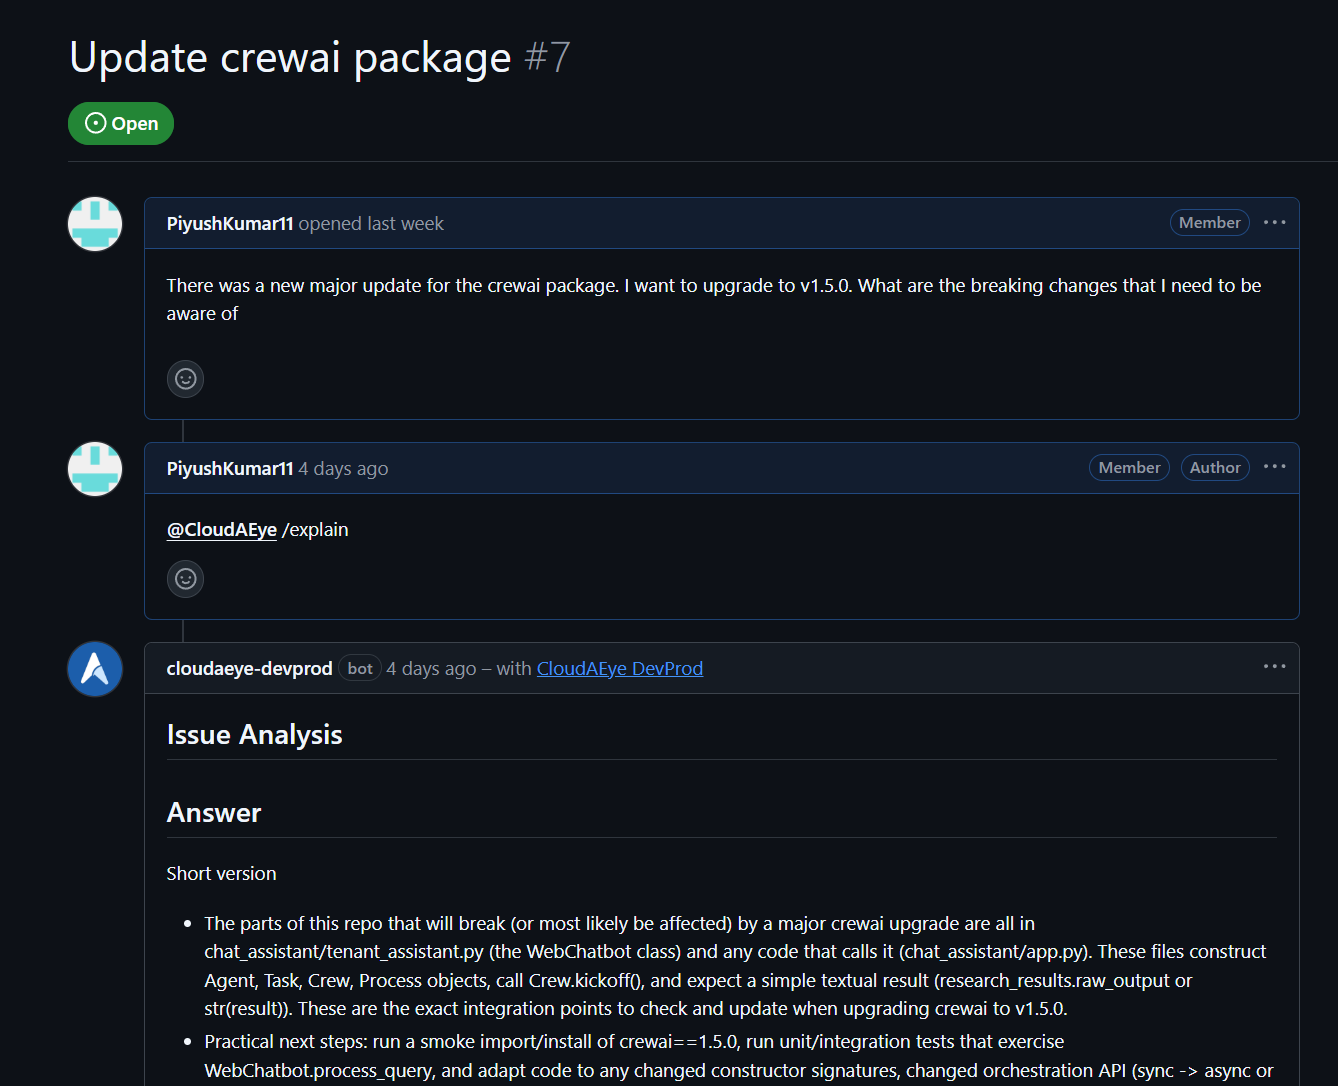1338x1086 pixels.
Task: Click the green Open status badge
Action: (121, 124)
